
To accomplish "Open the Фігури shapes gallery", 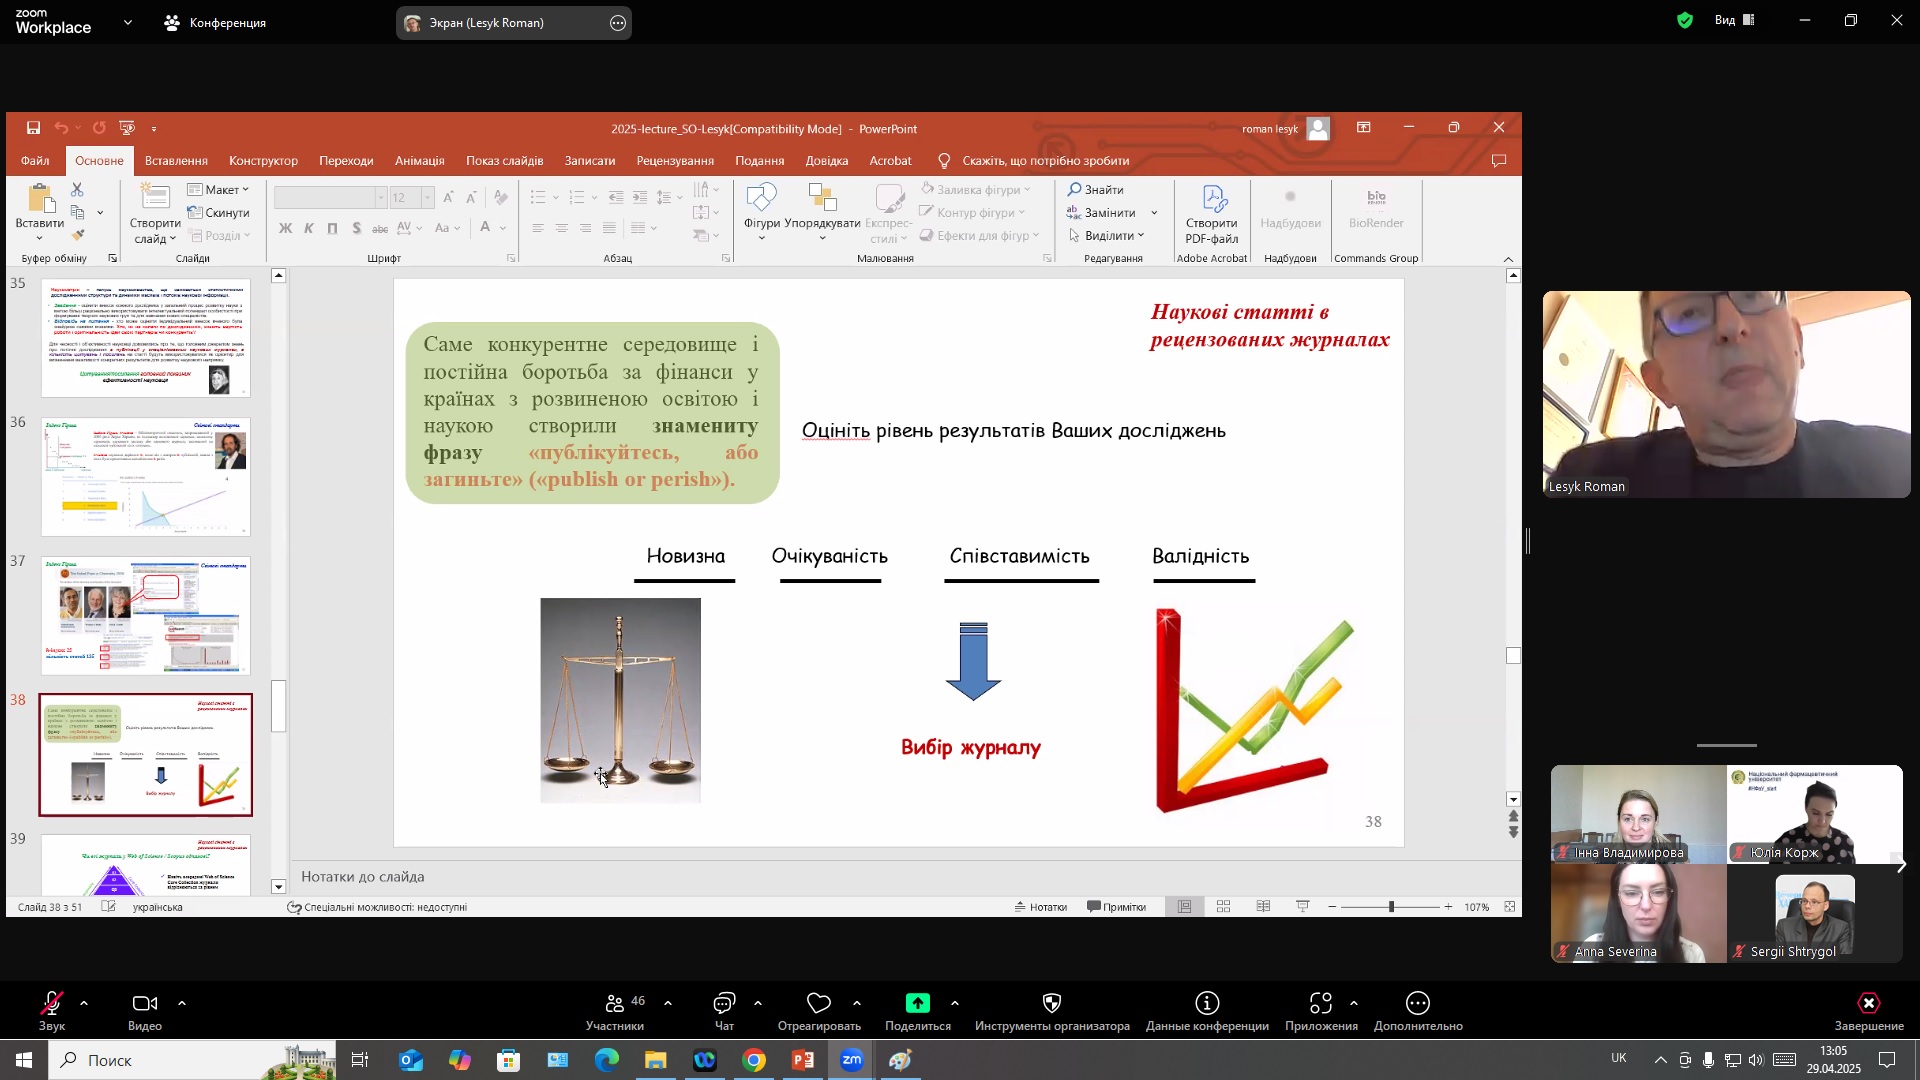I will coord(762,213).
